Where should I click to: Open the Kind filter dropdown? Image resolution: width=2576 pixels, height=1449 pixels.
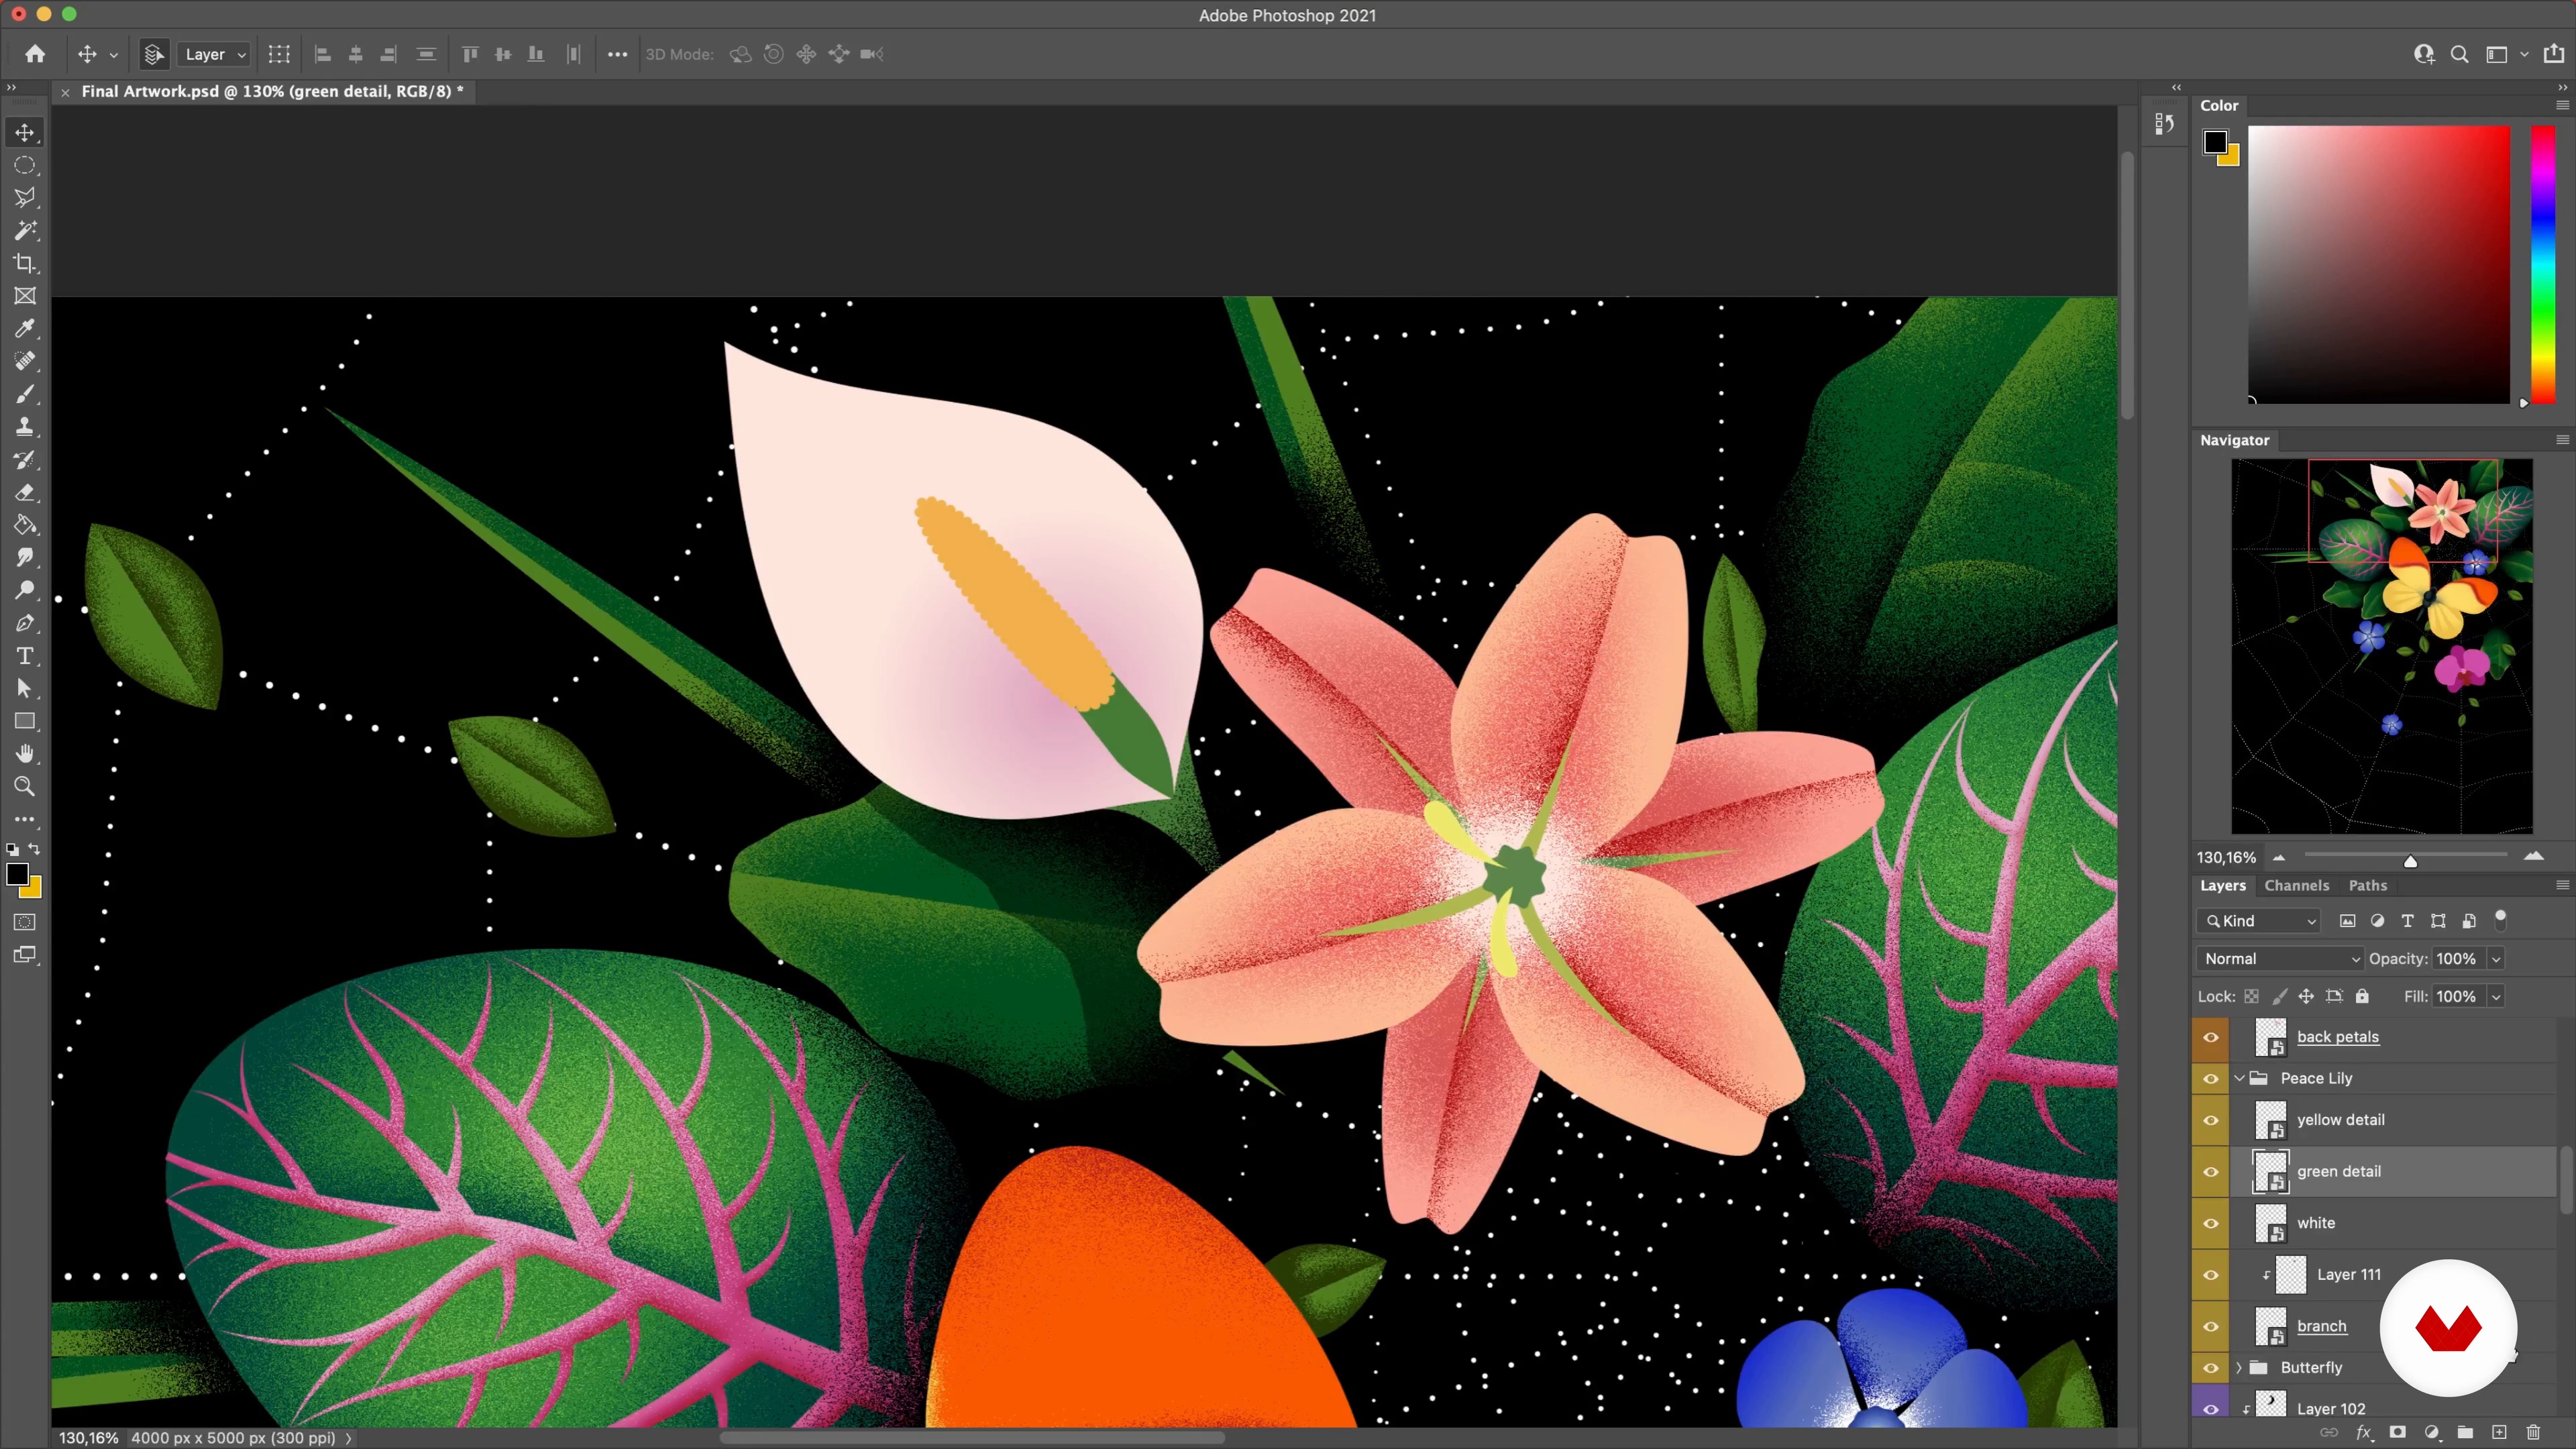click(x=2258, y=921)
